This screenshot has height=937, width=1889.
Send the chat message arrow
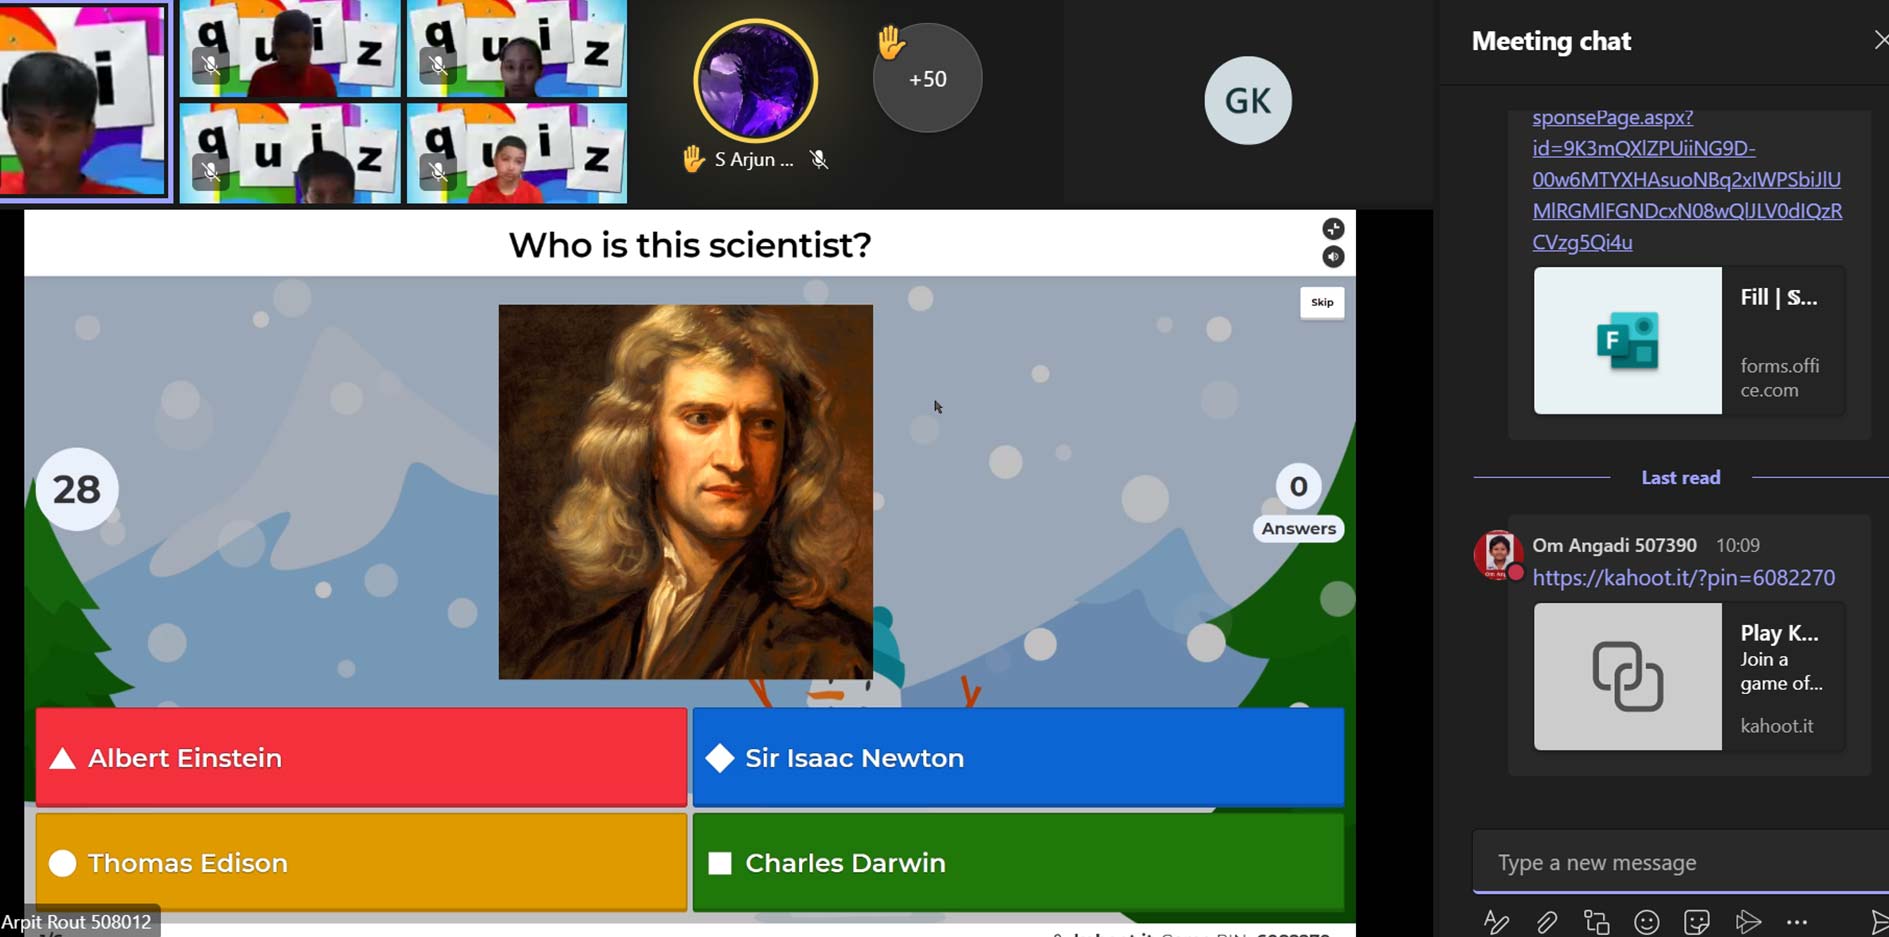pos(1878,921)
